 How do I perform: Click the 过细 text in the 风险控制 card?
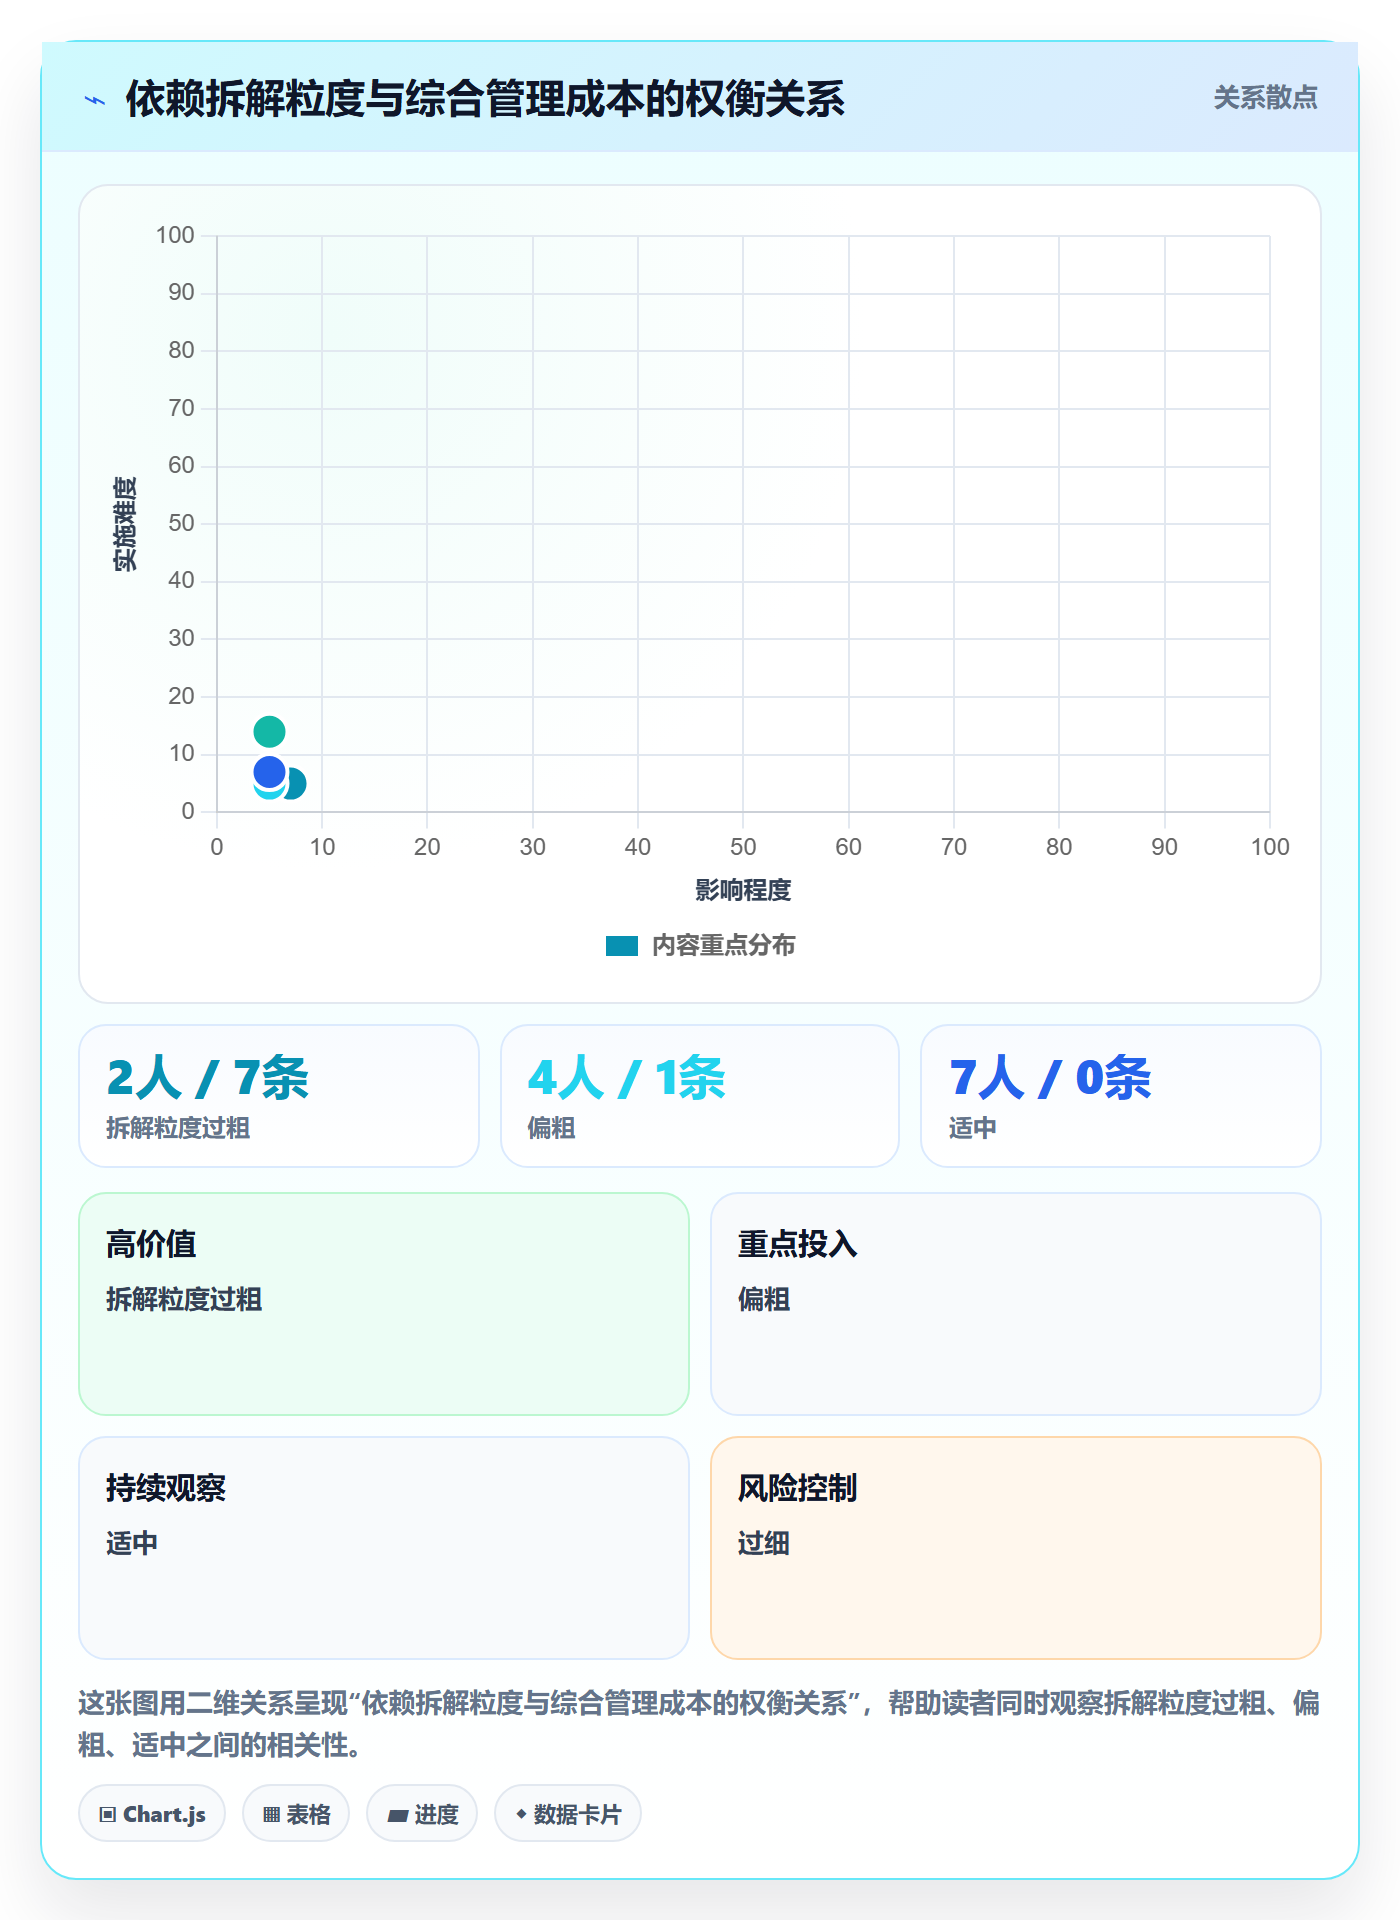(x=764, y=1543)
